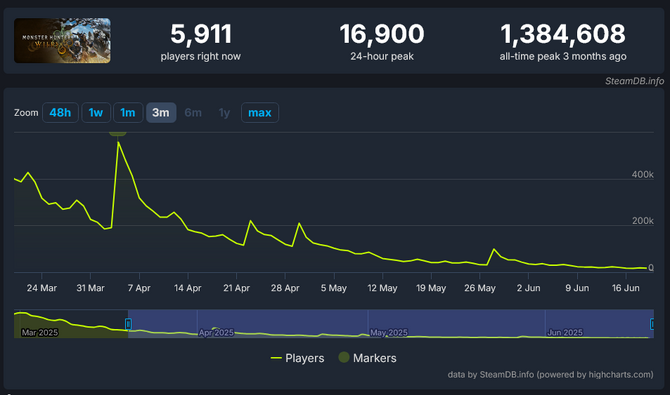Set chart zoom to 1m
Screen dimensions: 670x395
tap(128, 112)
